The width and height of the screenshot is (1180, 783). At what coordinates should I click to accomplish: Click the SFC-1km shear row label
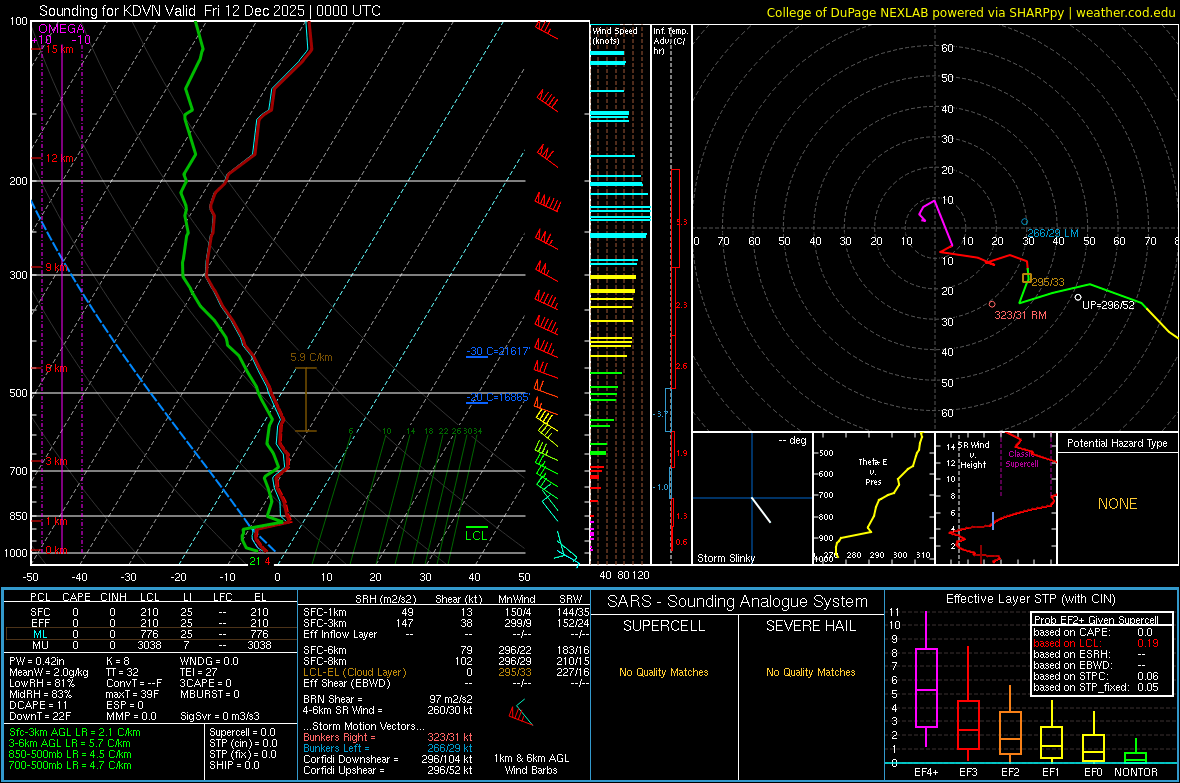pos(325,612)
